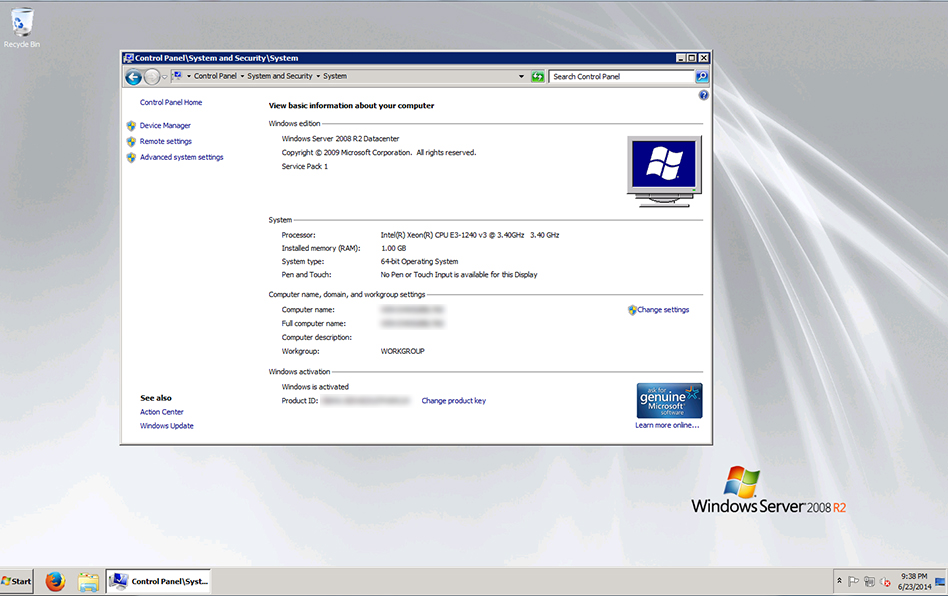Click the Service Pack 1 text
This screenshot has width=948, height=596.
(x=305, y=166)
